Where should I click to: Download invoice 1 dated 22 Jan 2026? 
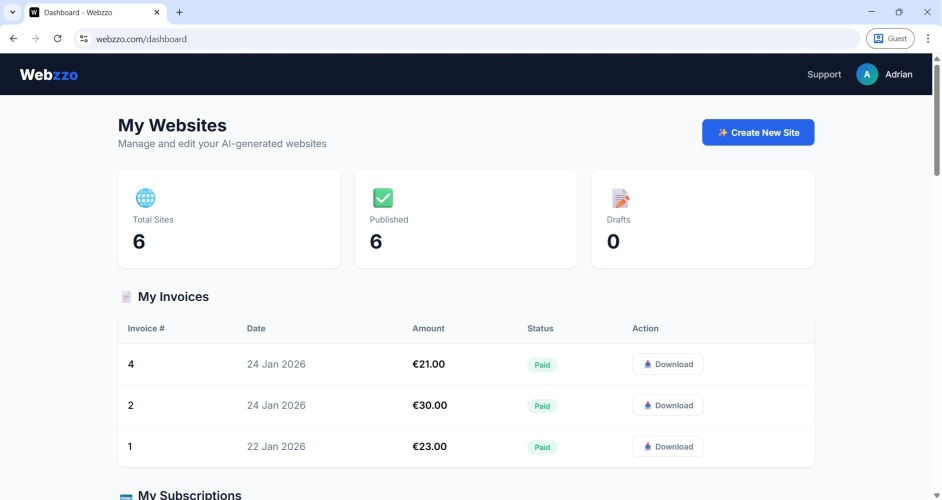pos(667,447)
